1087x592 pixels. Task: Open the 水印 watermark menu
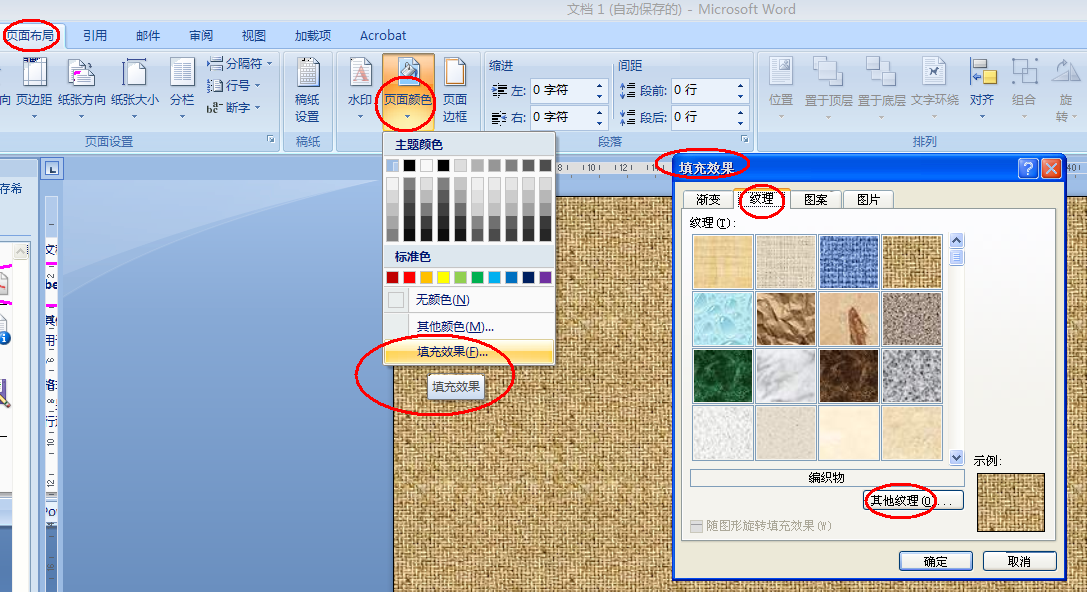[360, 90]
